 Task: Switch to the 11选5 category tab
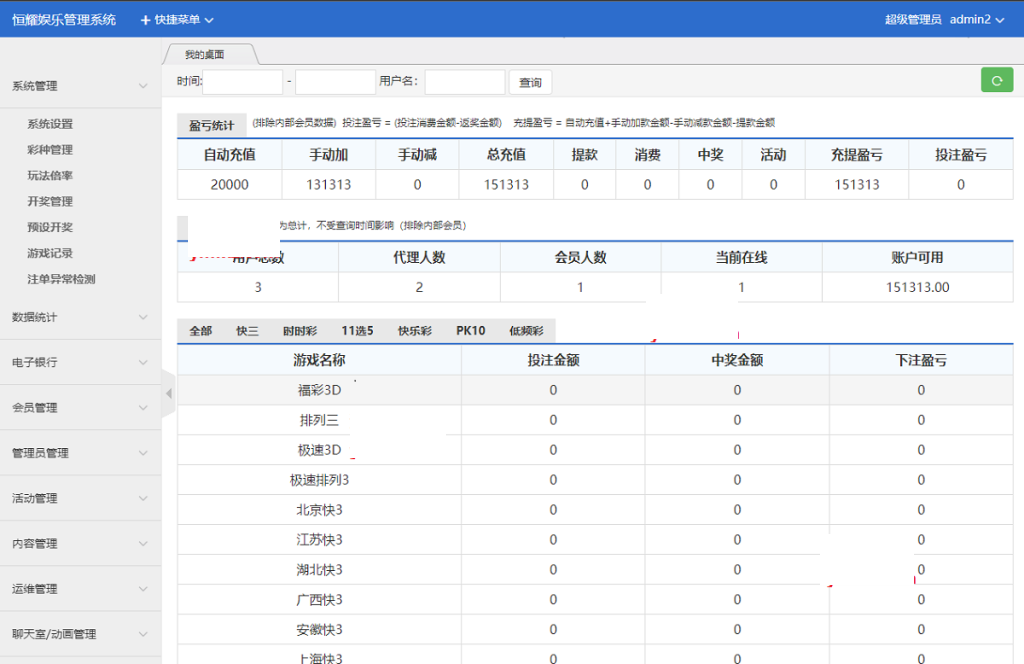tap(357, 331)
